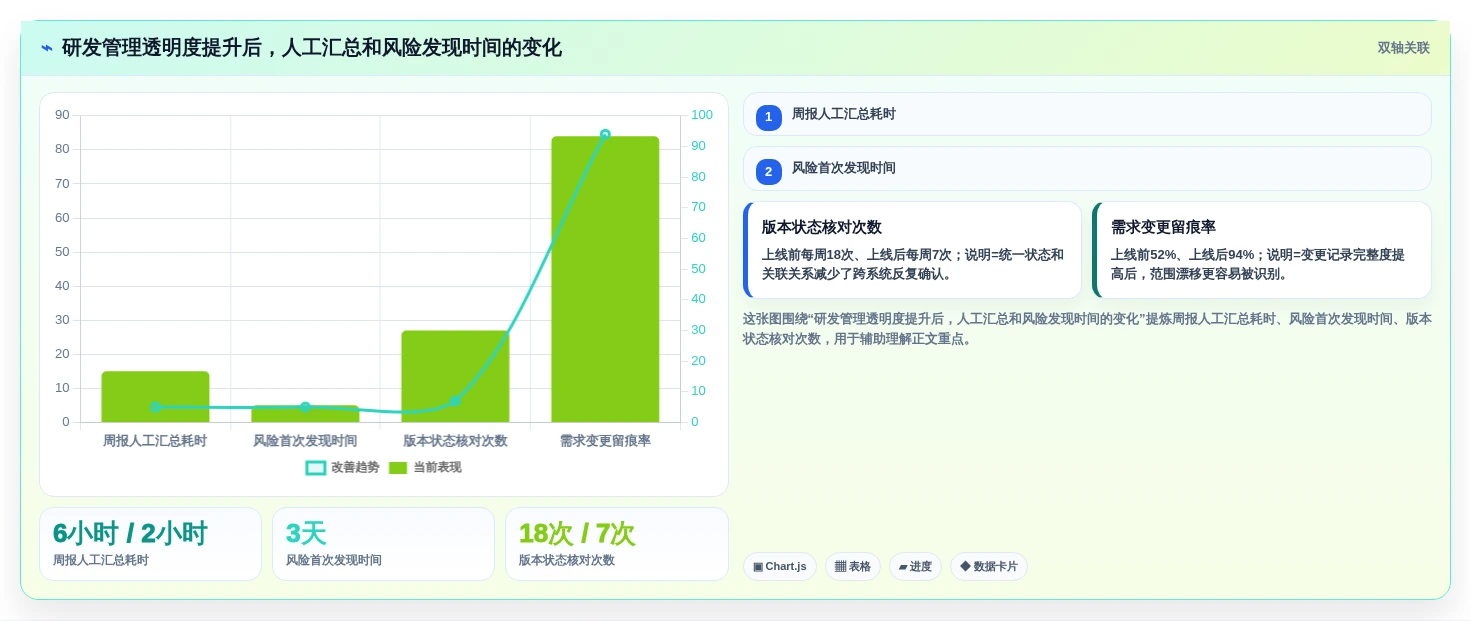Viewport: 1471px width, 621px height.
Task: Click the numbered badge 1 icon
Action: point(768,118)
